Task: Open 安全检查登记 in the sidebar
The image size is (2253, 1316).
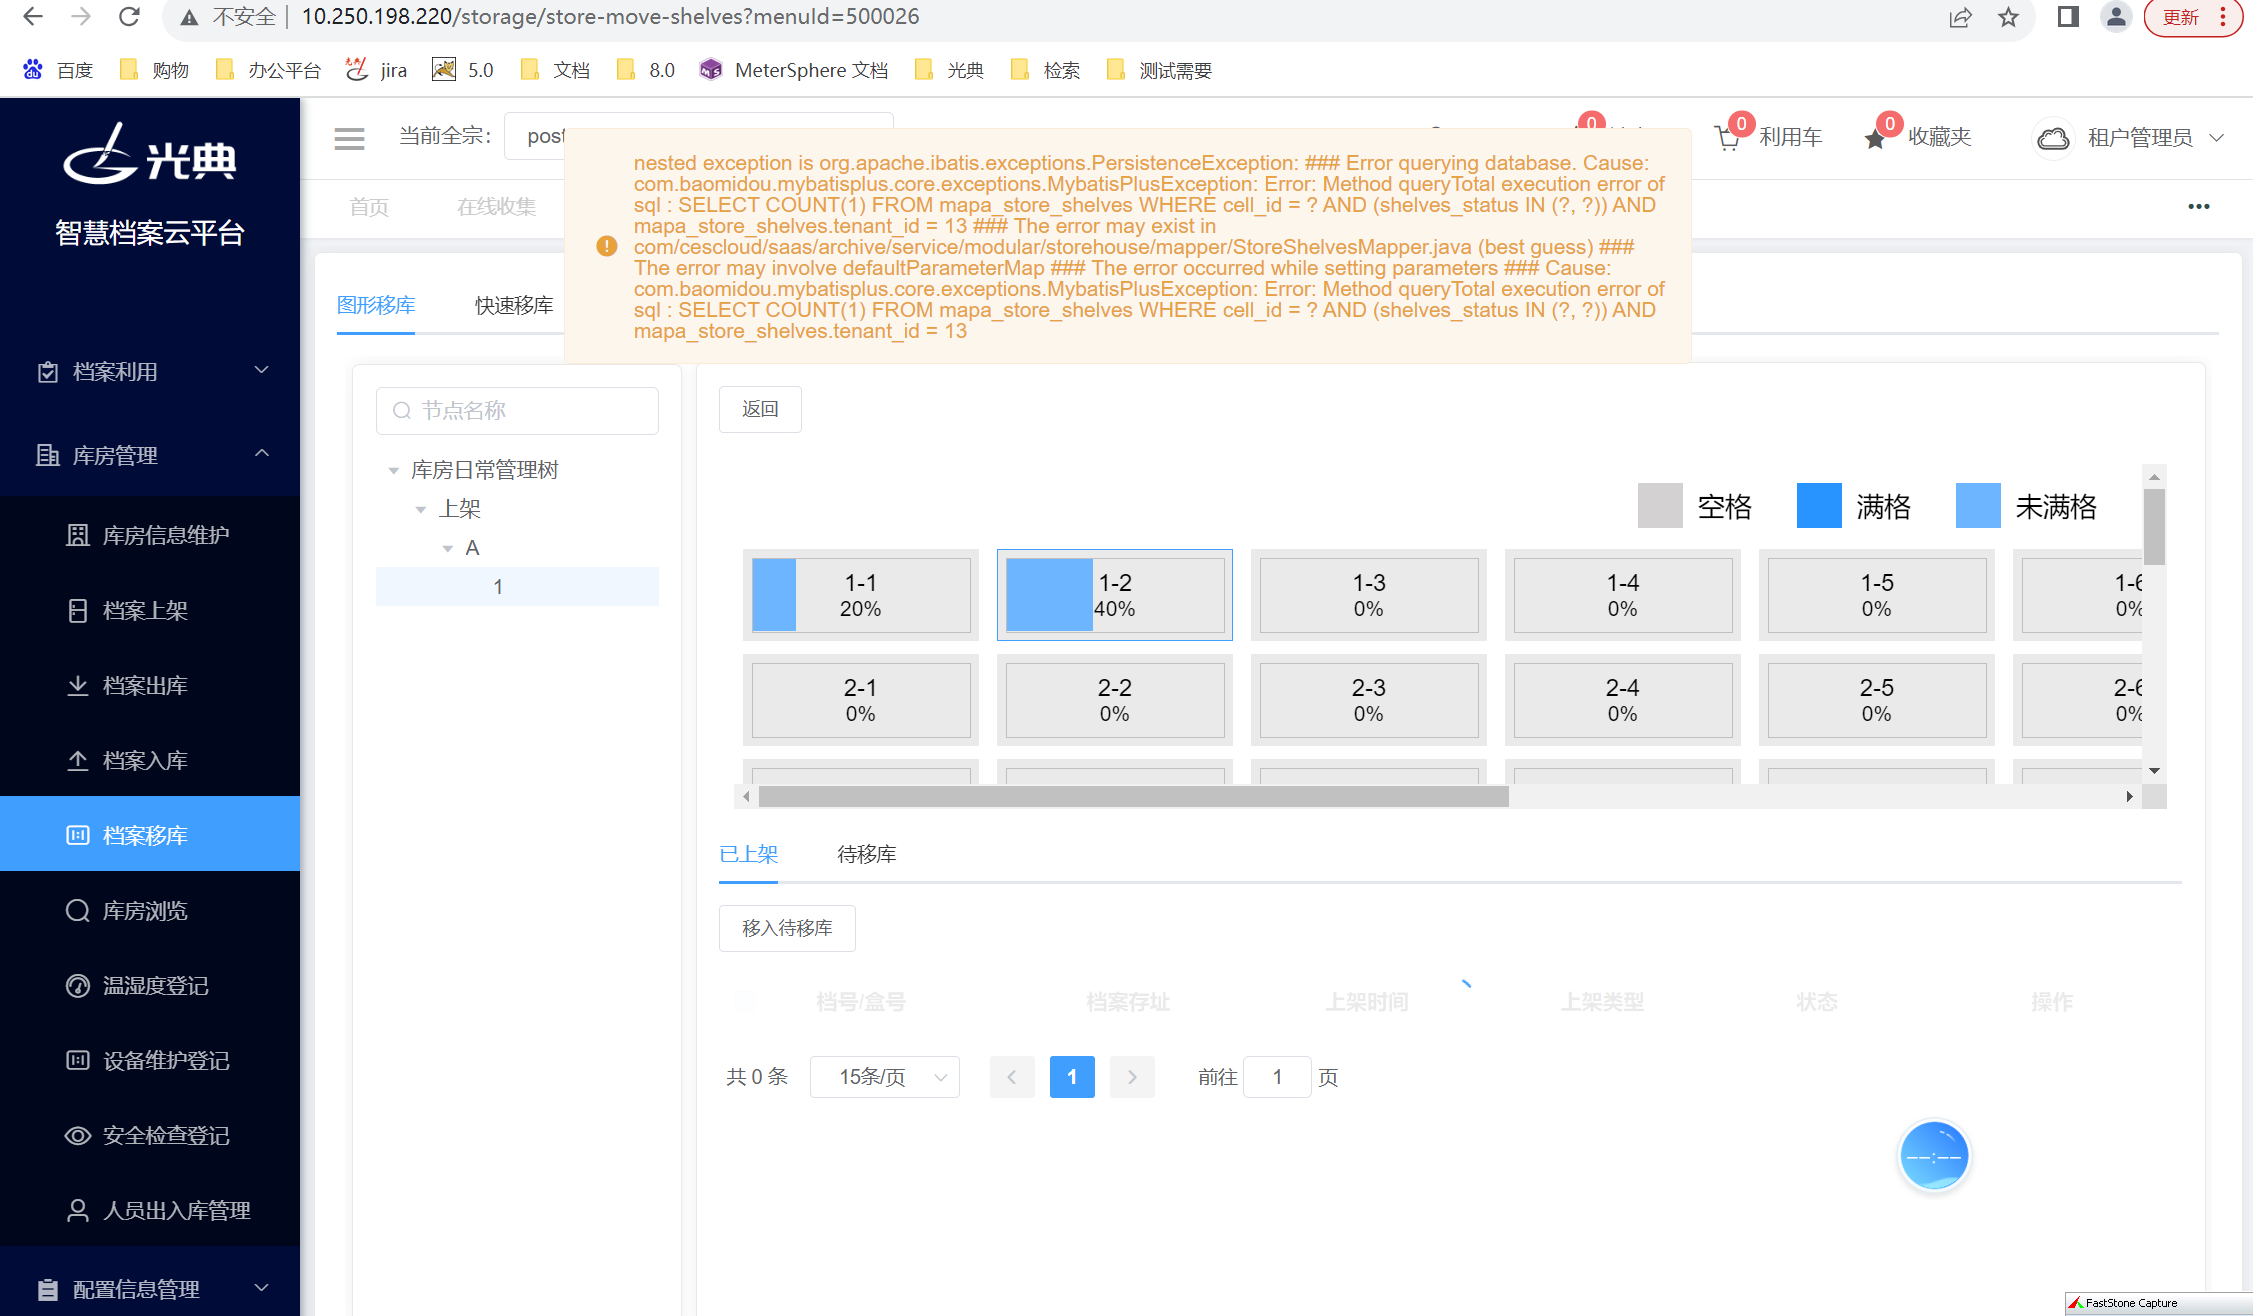Action: [150, 1135]
